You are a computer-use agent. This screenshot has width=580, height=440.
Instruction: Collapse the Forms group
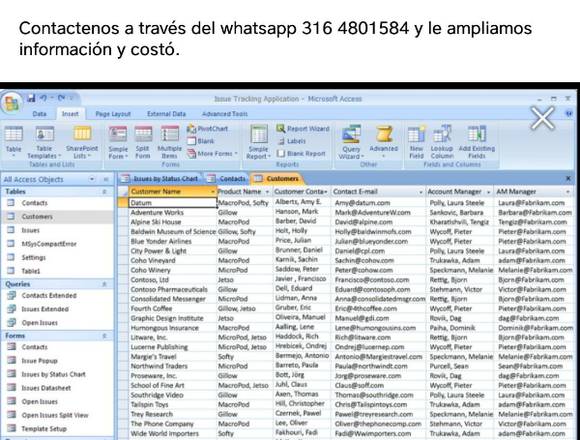click(104, 336)
